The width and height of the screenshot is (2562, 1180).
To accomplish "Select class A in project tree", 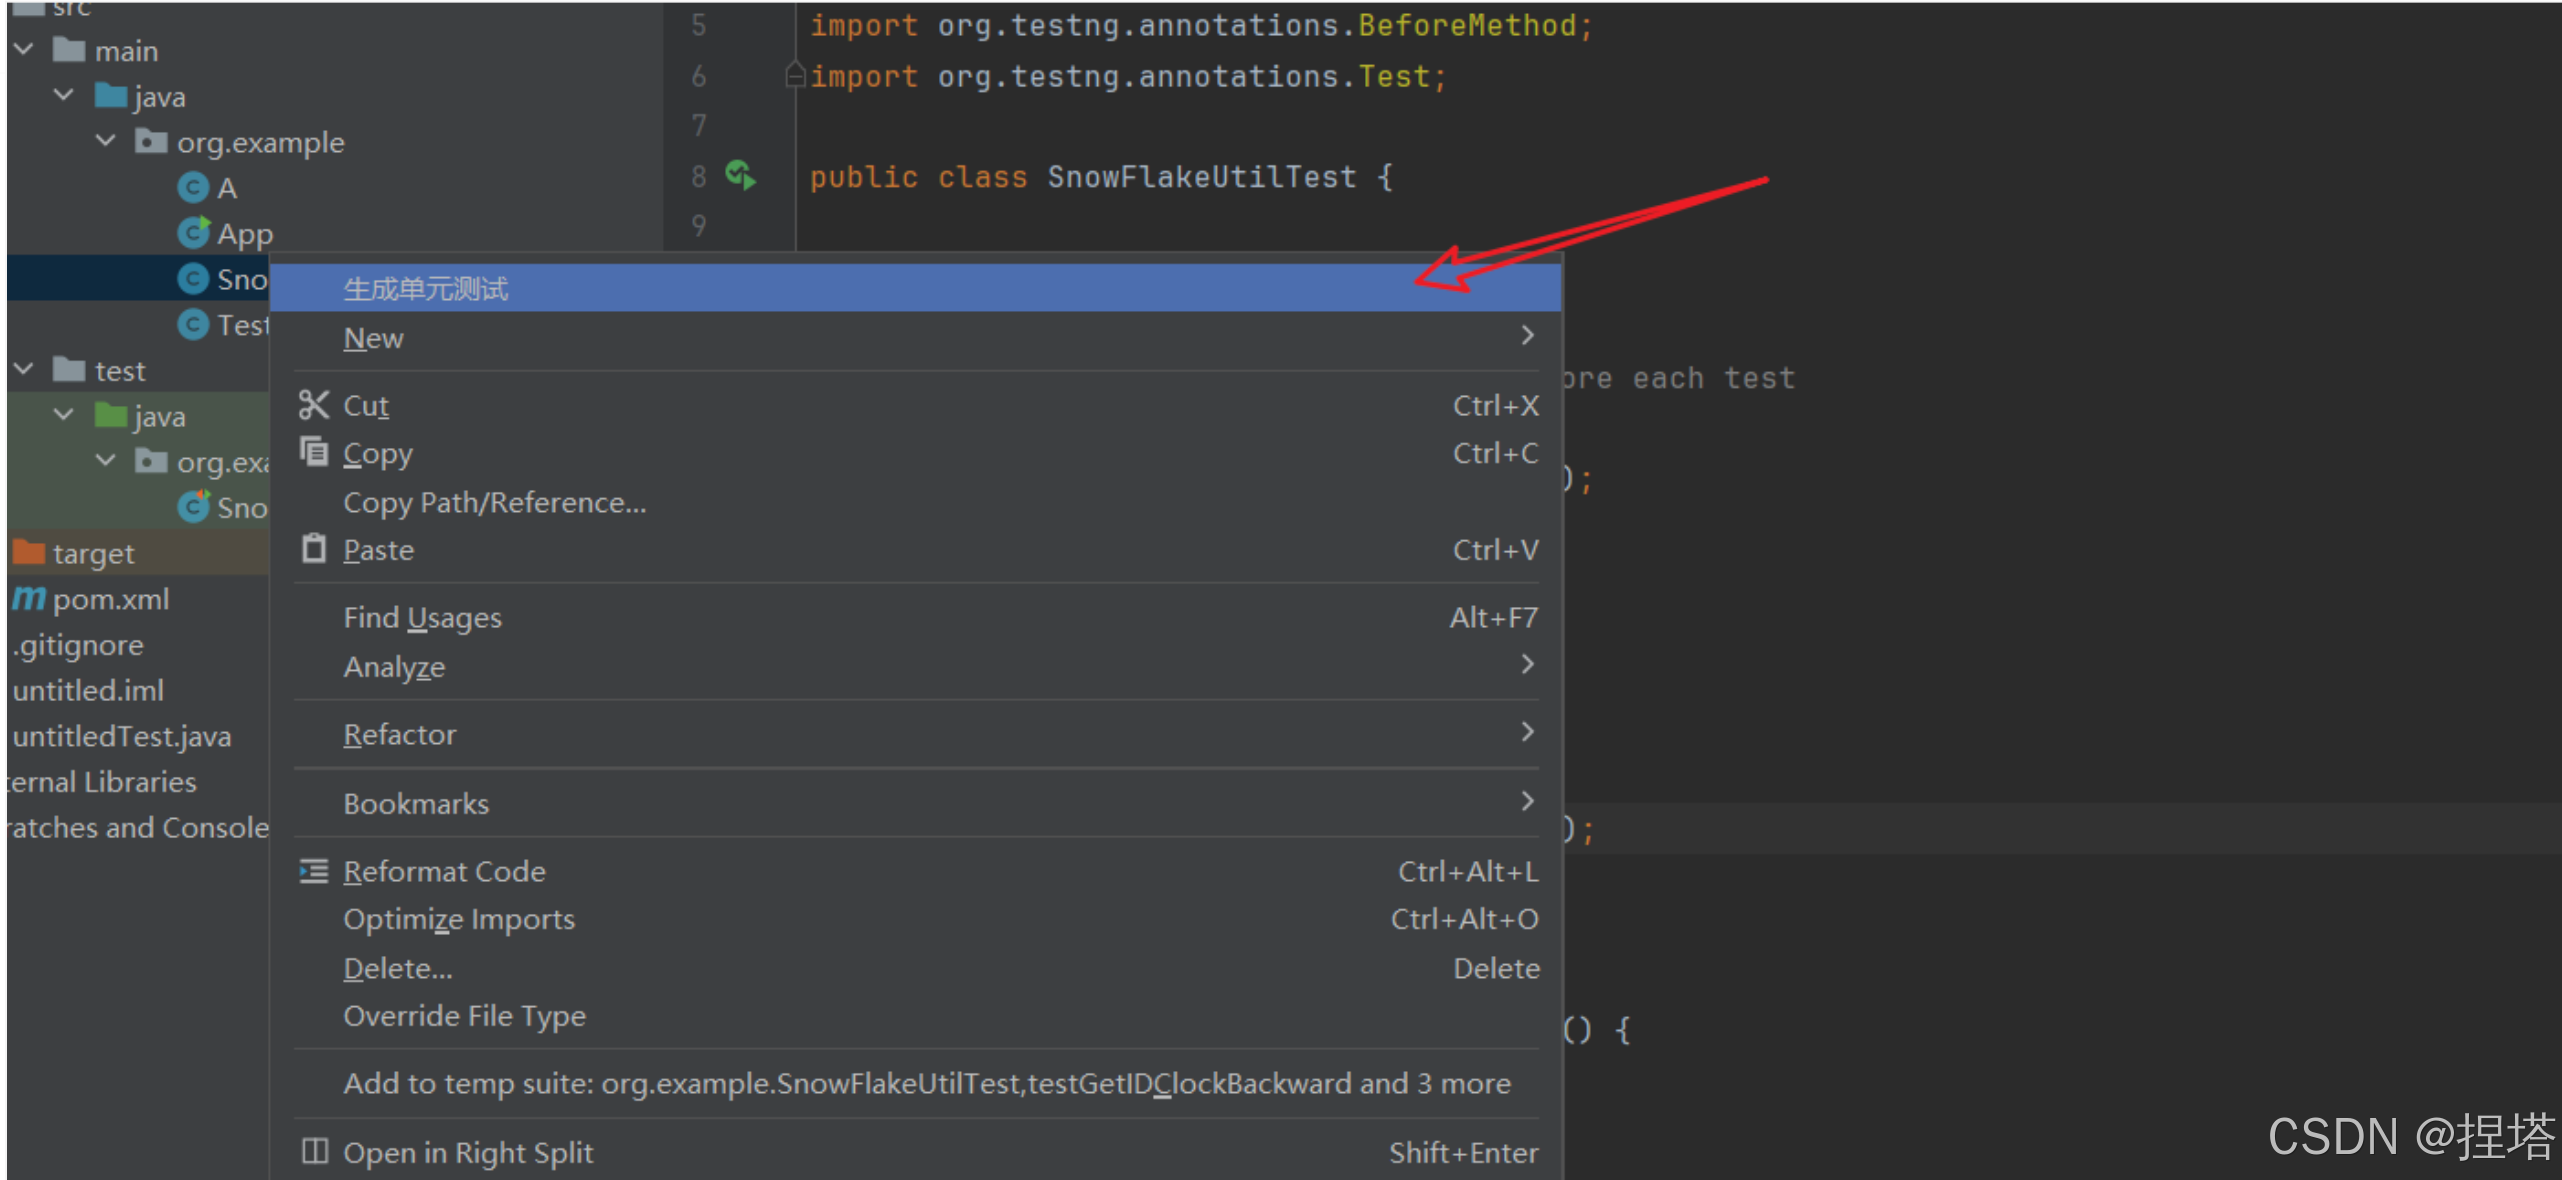I will (226, 188).
